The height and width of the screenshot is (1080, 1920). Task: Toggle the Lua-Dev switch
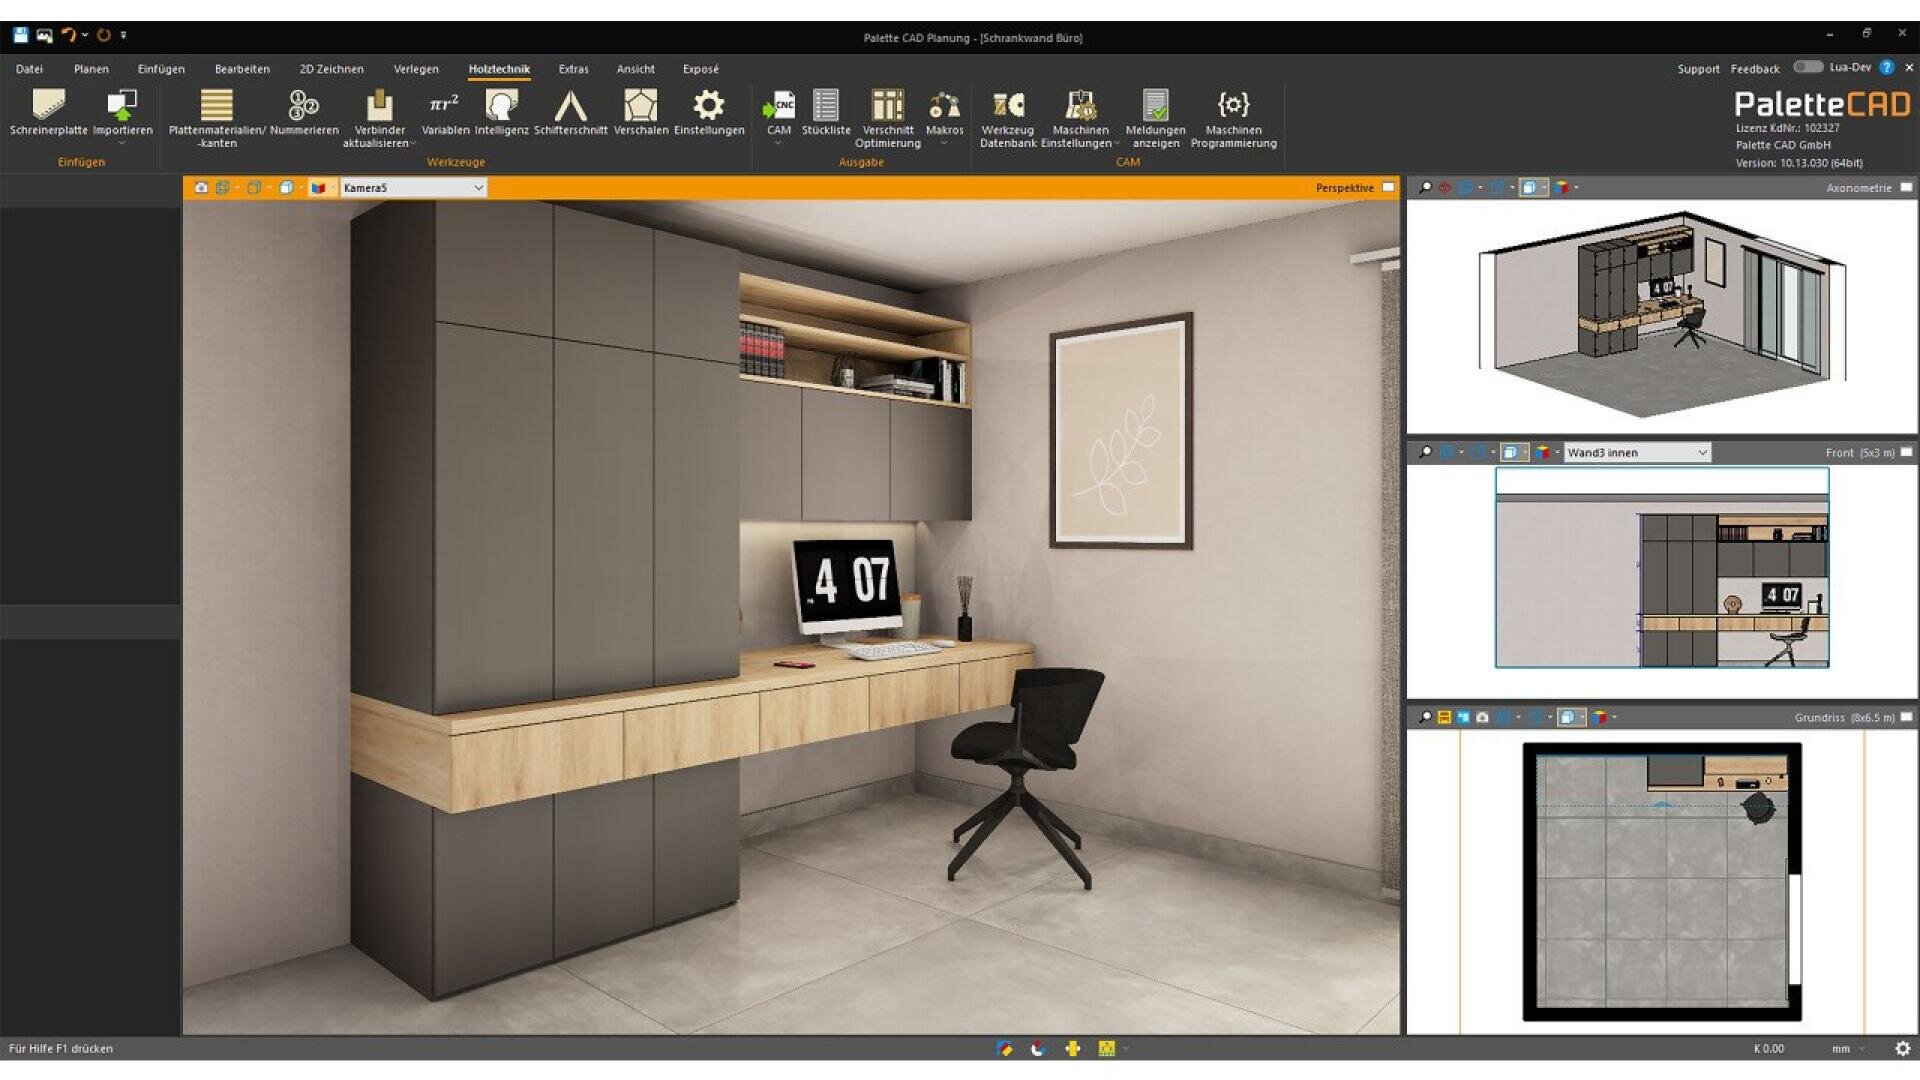click(1807, 67)
